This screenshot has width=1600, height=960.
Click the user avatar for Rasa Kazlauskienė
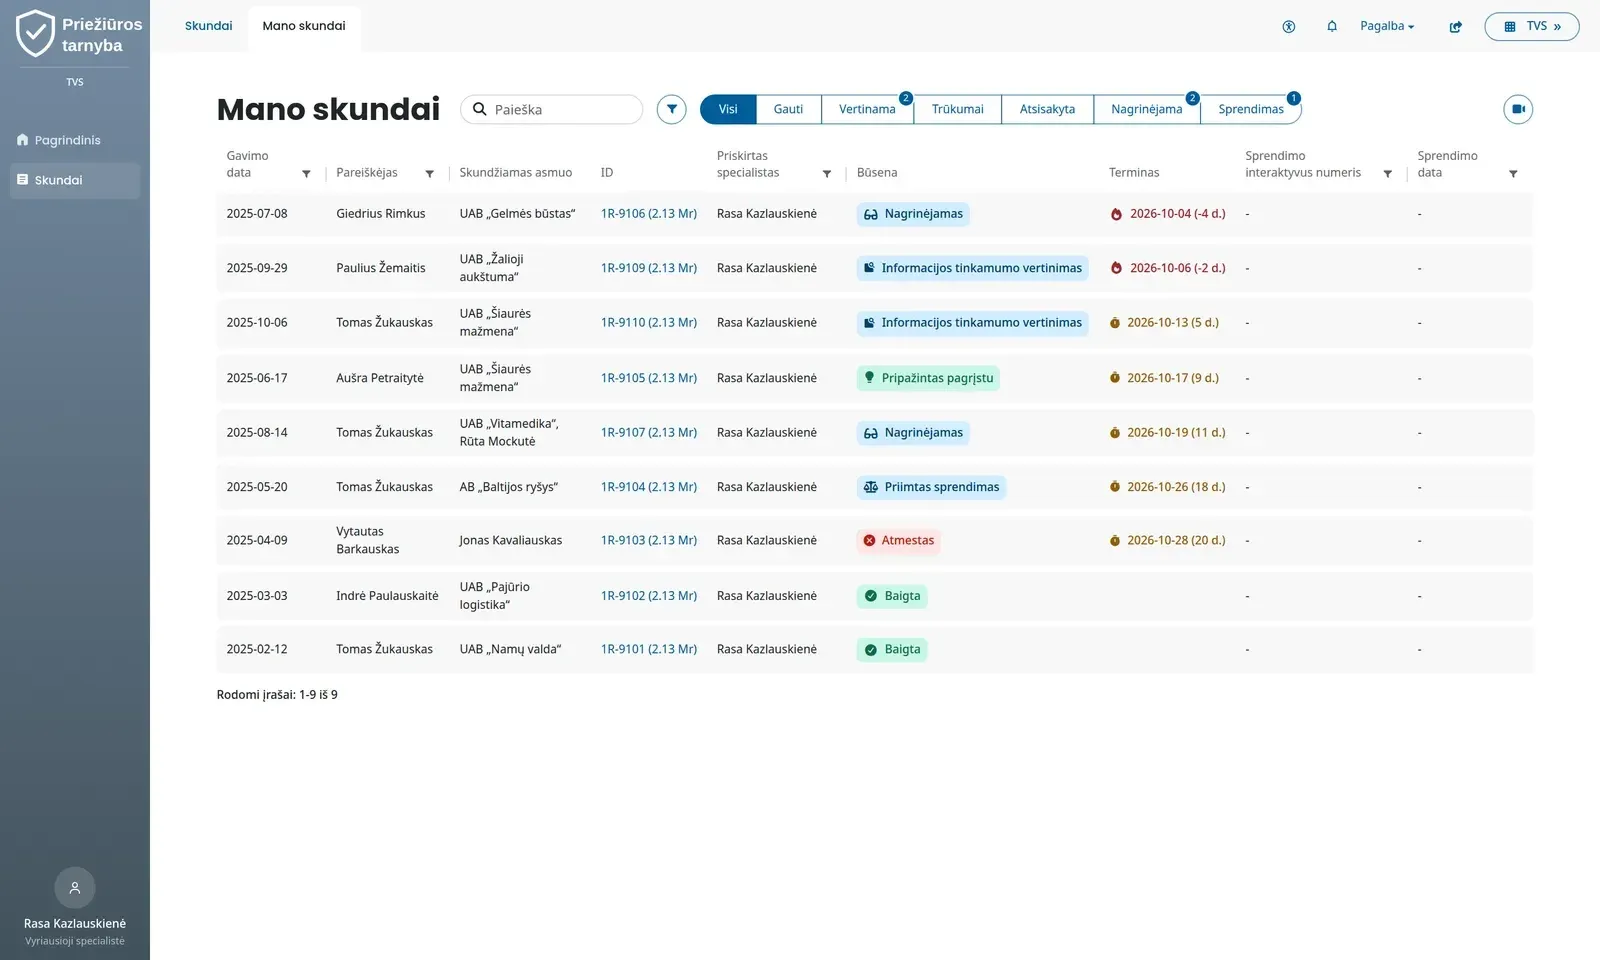click(74, 887)
